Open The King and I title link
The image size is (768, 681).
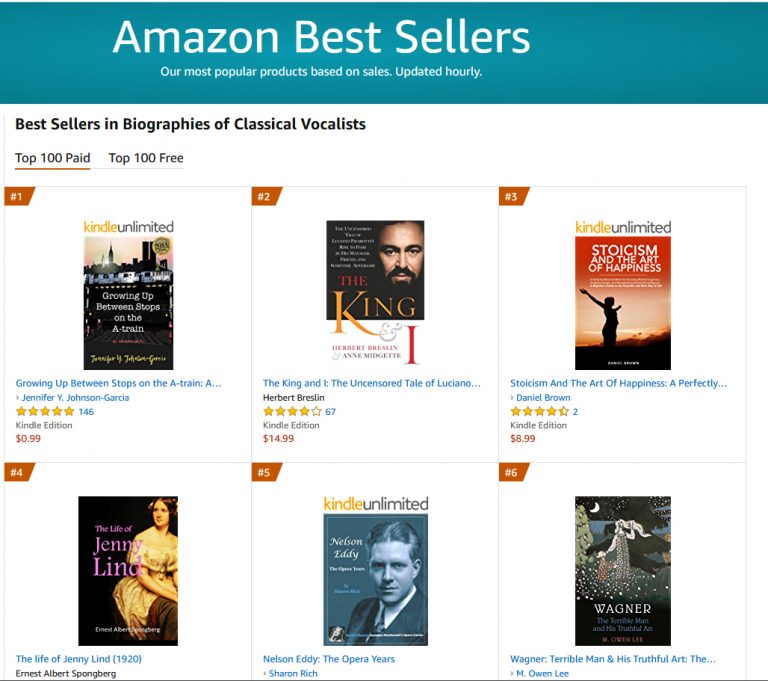click(x=372, y=383)
